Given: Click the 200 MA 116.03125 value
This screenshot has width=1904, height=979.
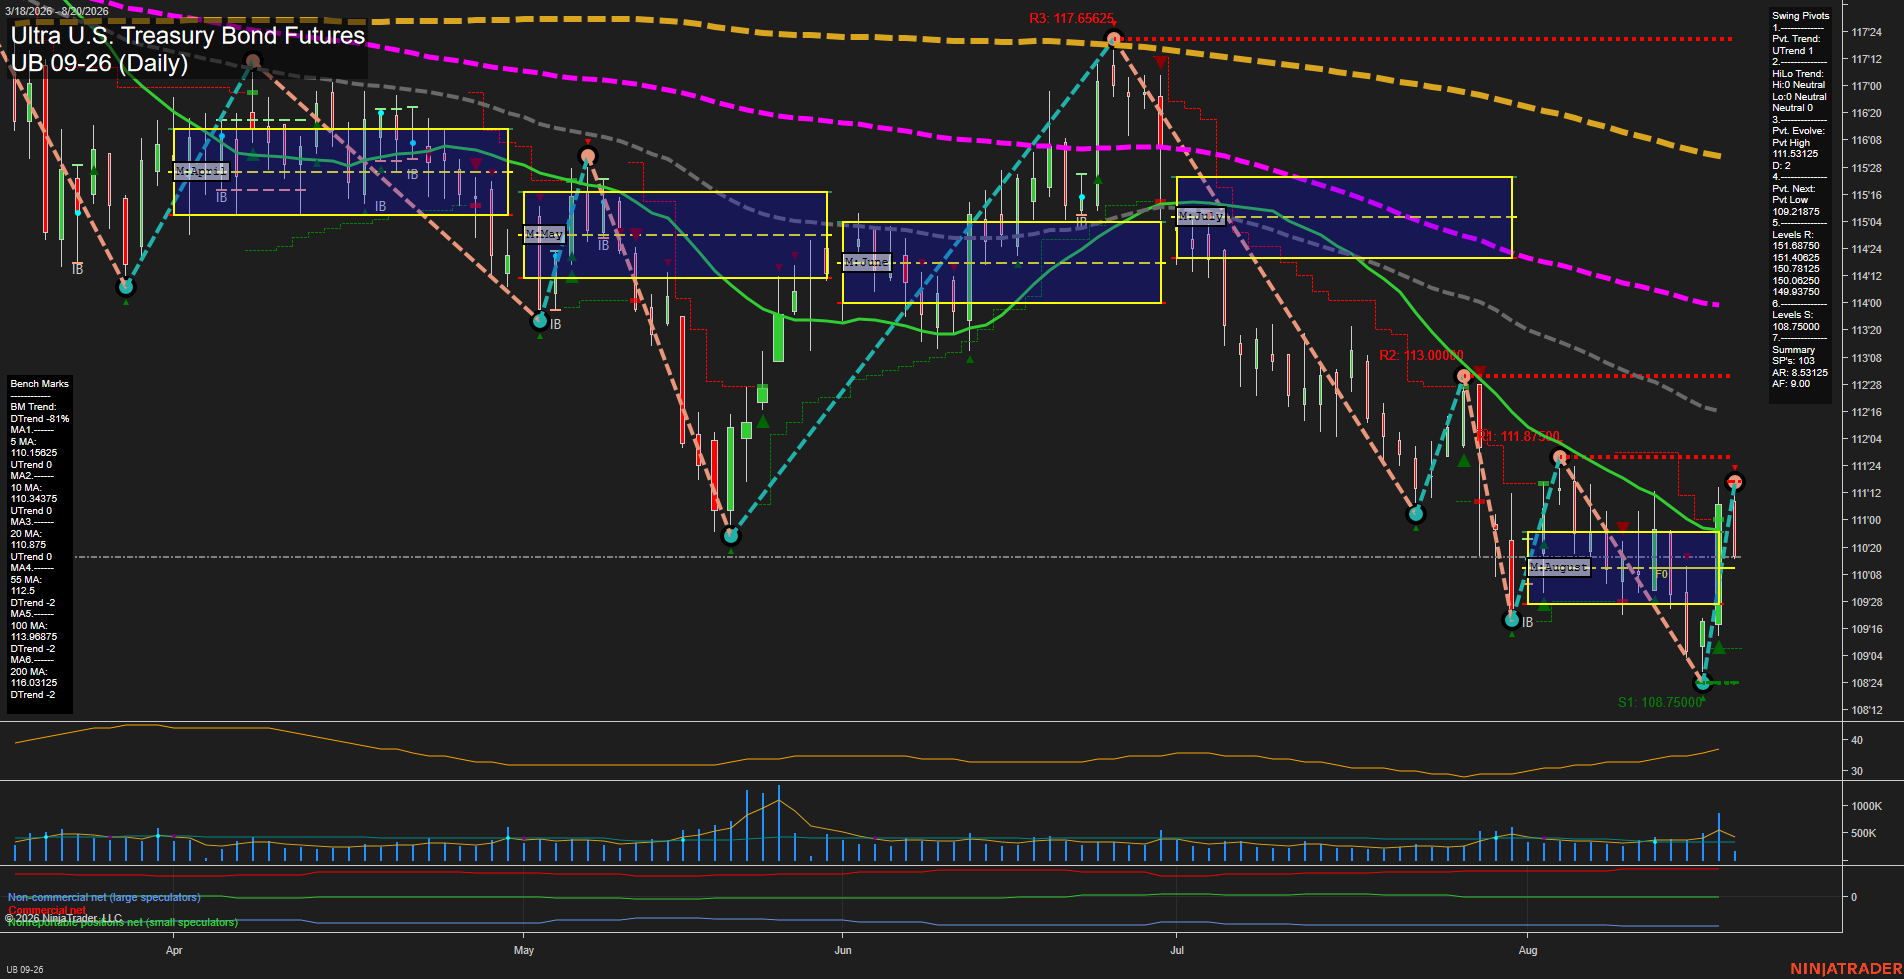Looking at the screenshot, I should [x=34, y=683].
